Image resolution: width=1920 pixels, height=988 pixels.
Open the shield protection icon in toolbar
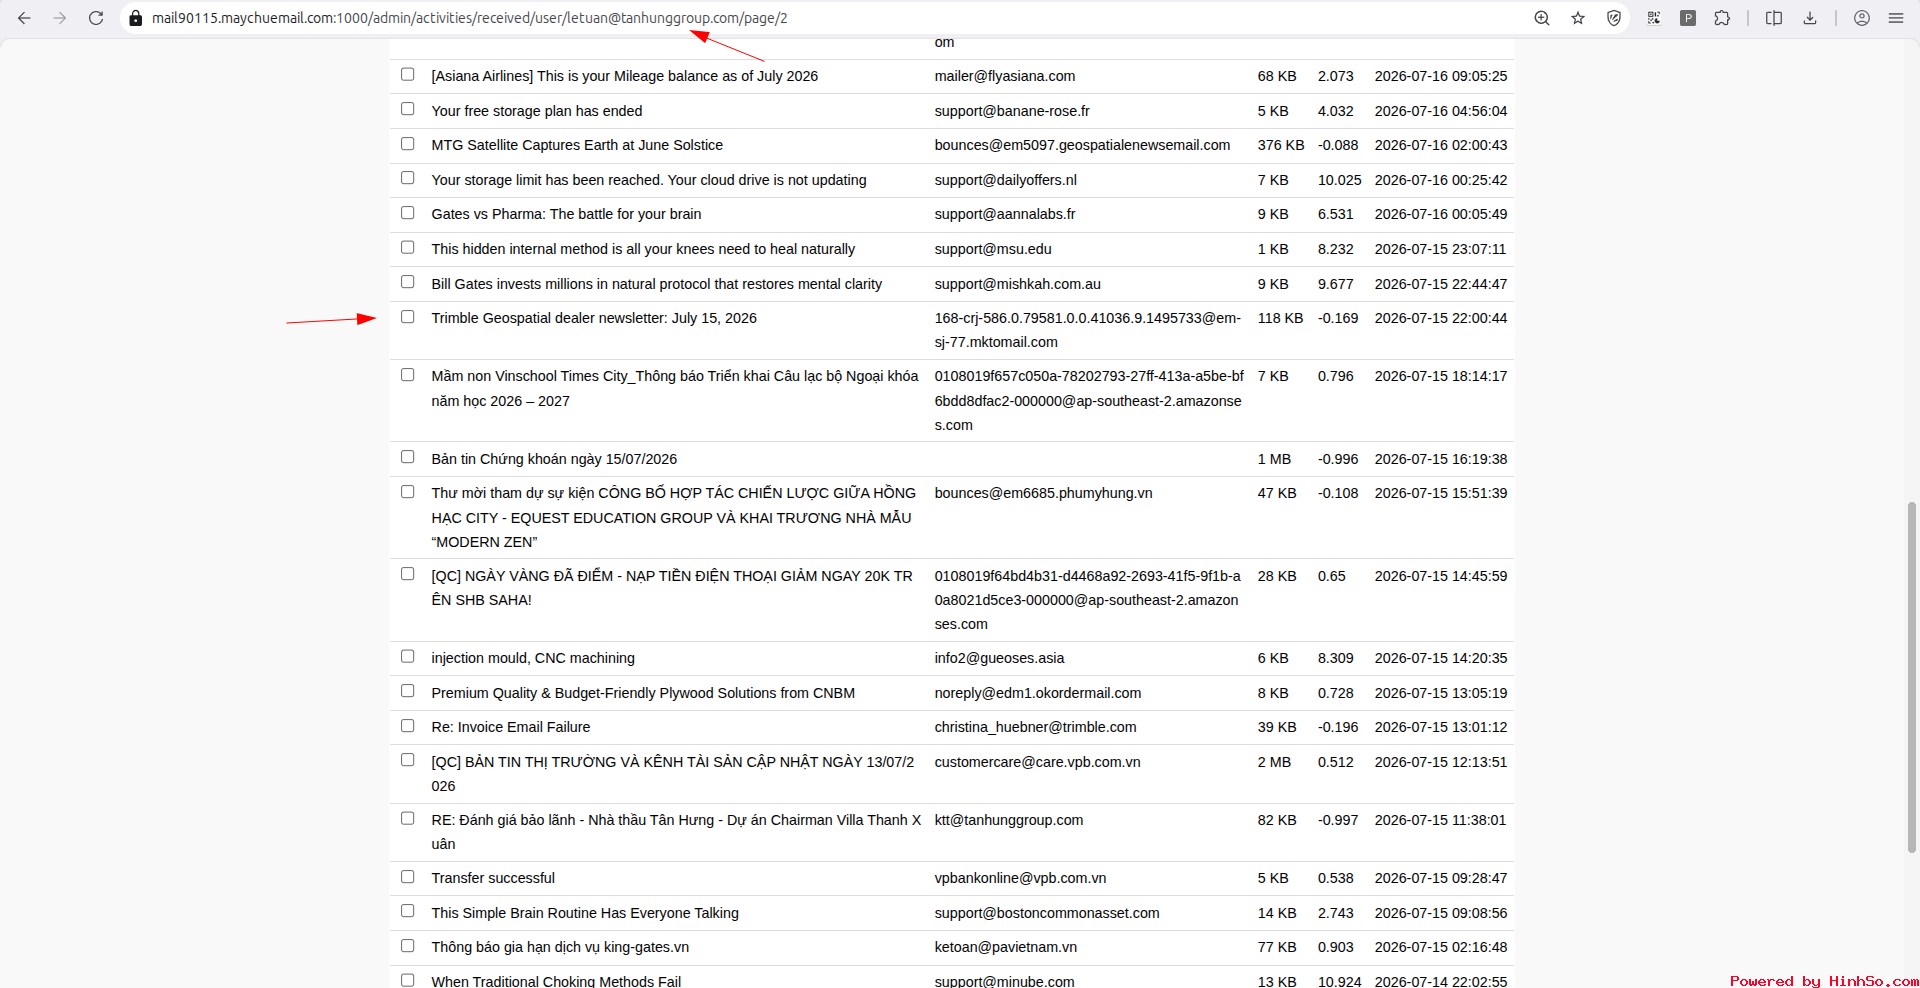click(1614, 18)
